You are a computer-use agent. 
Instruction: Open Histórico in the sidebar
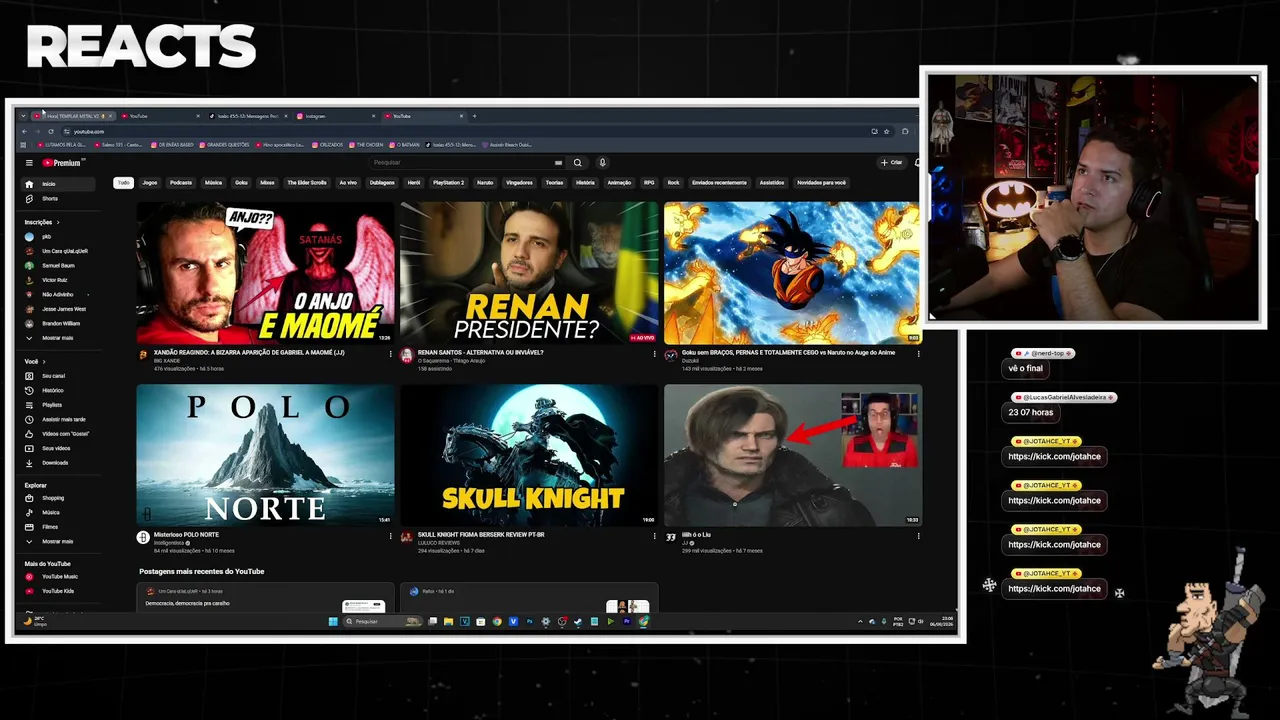60,390
